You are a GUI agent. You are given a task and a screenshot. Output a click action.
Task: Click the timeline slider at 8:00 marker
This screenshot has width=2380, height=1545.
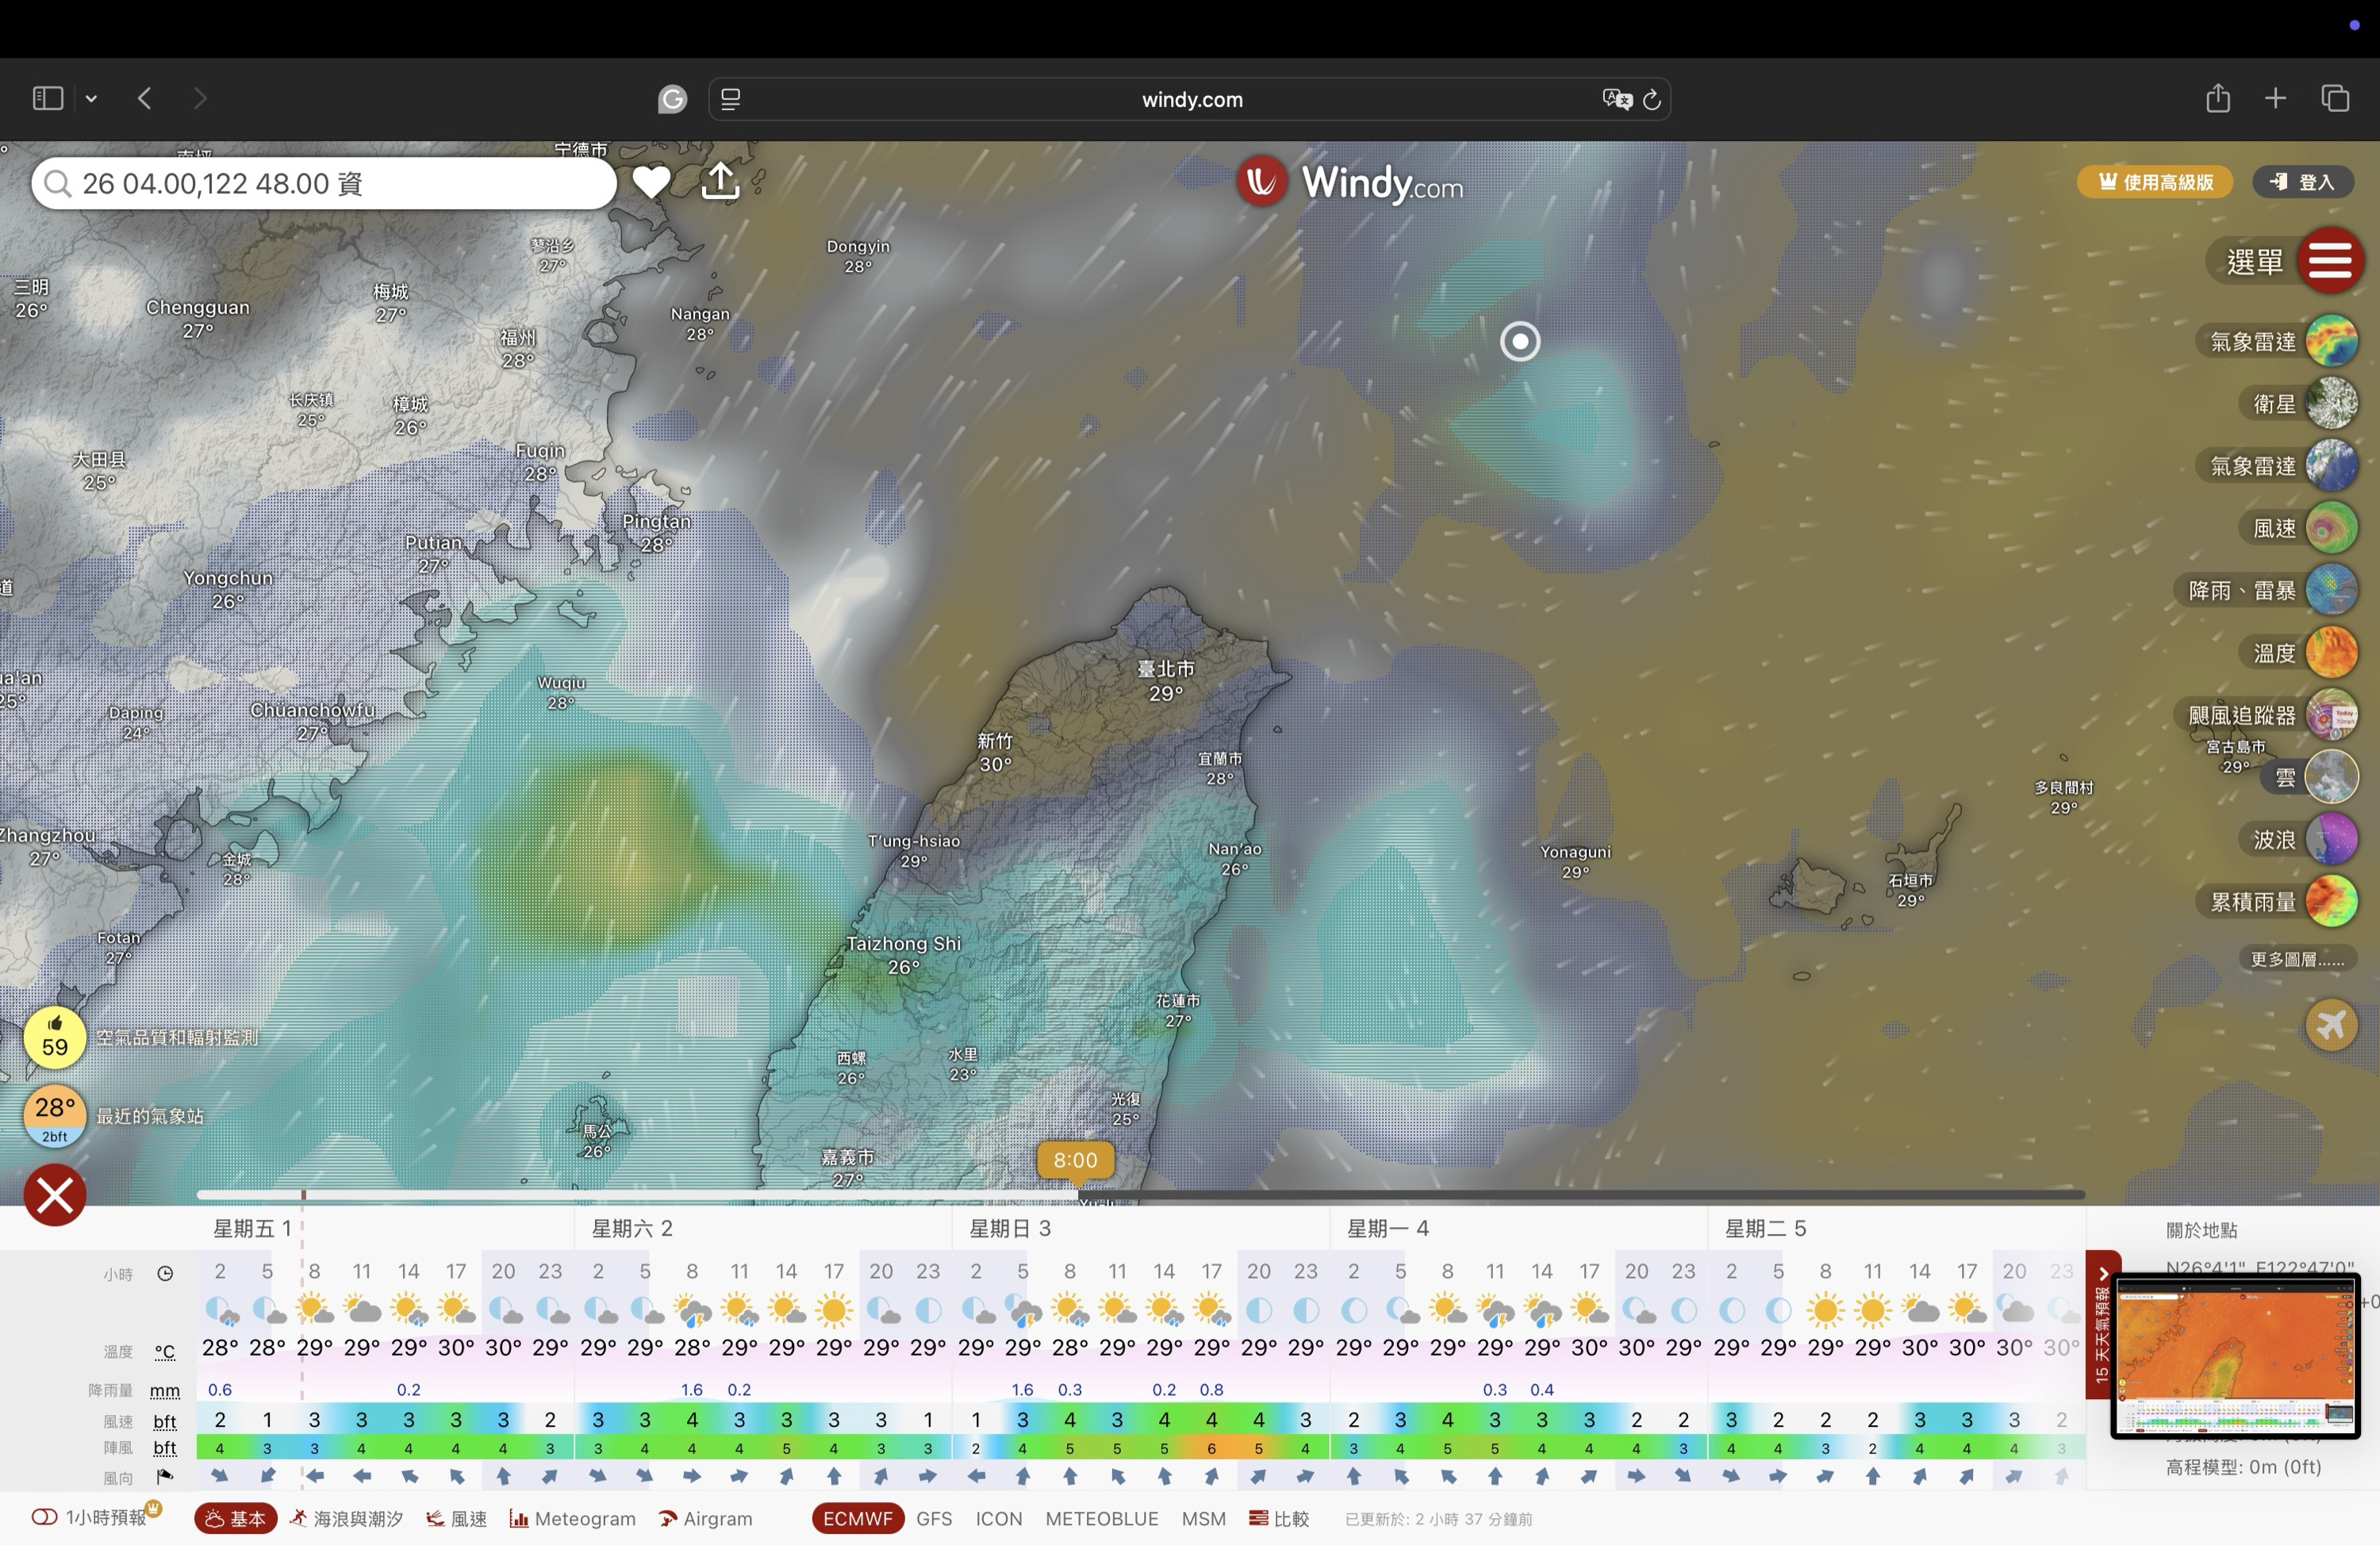tap(1075, 1160)
